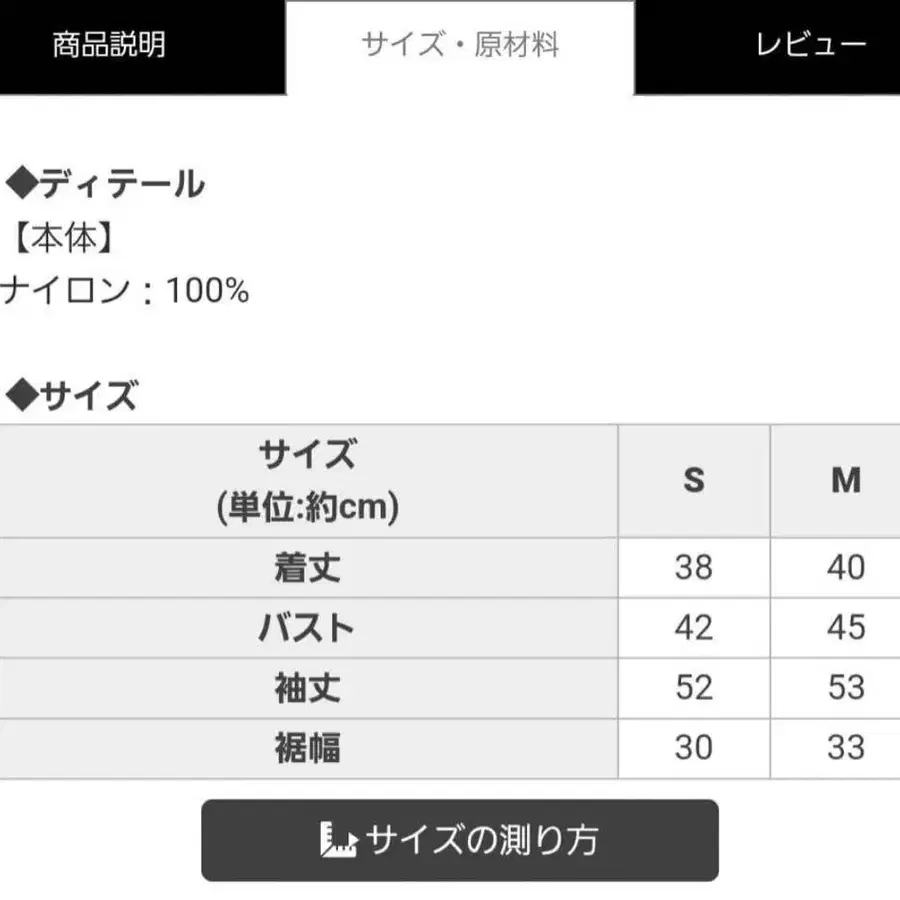Switch to the レビュー tab

(x=810, y=46)
